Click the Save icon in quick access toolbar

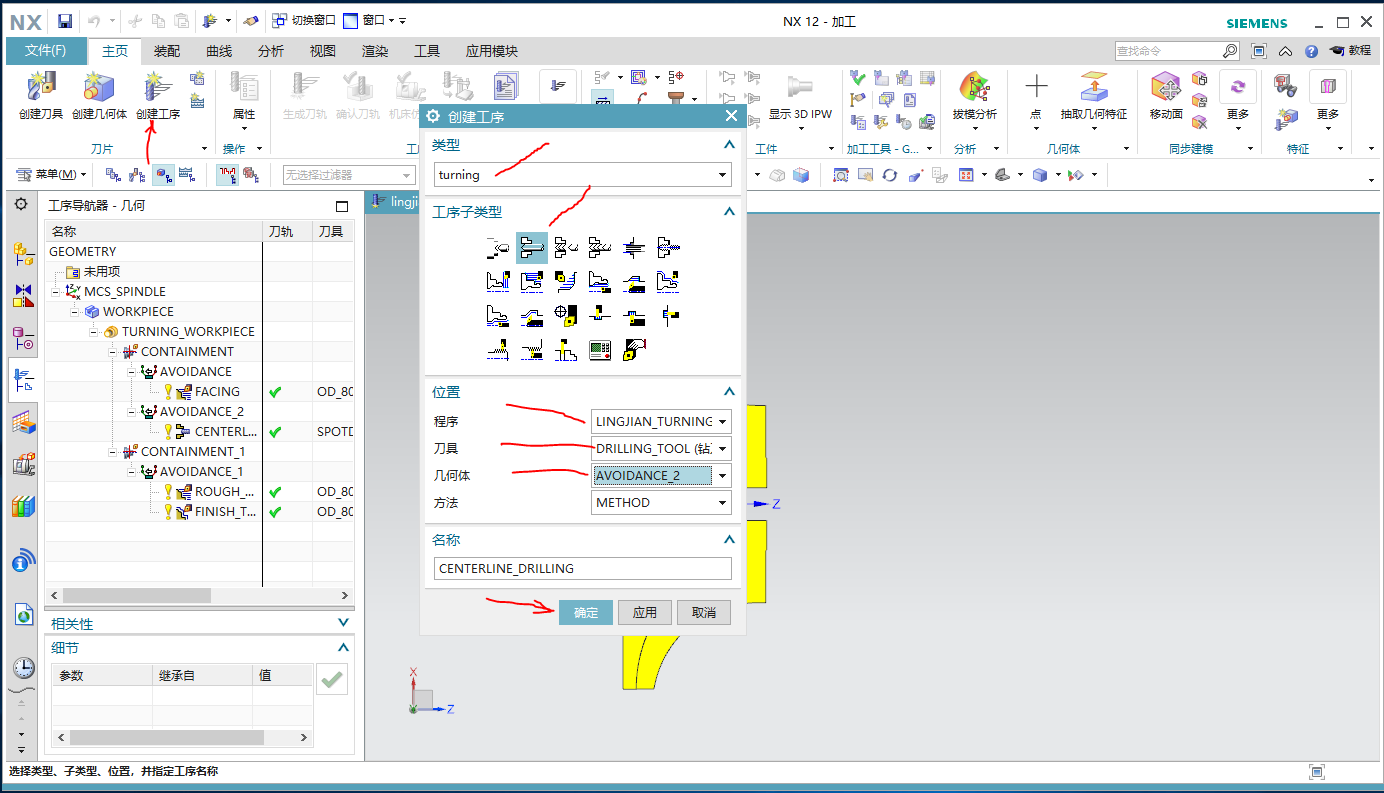tap(65, 21)
